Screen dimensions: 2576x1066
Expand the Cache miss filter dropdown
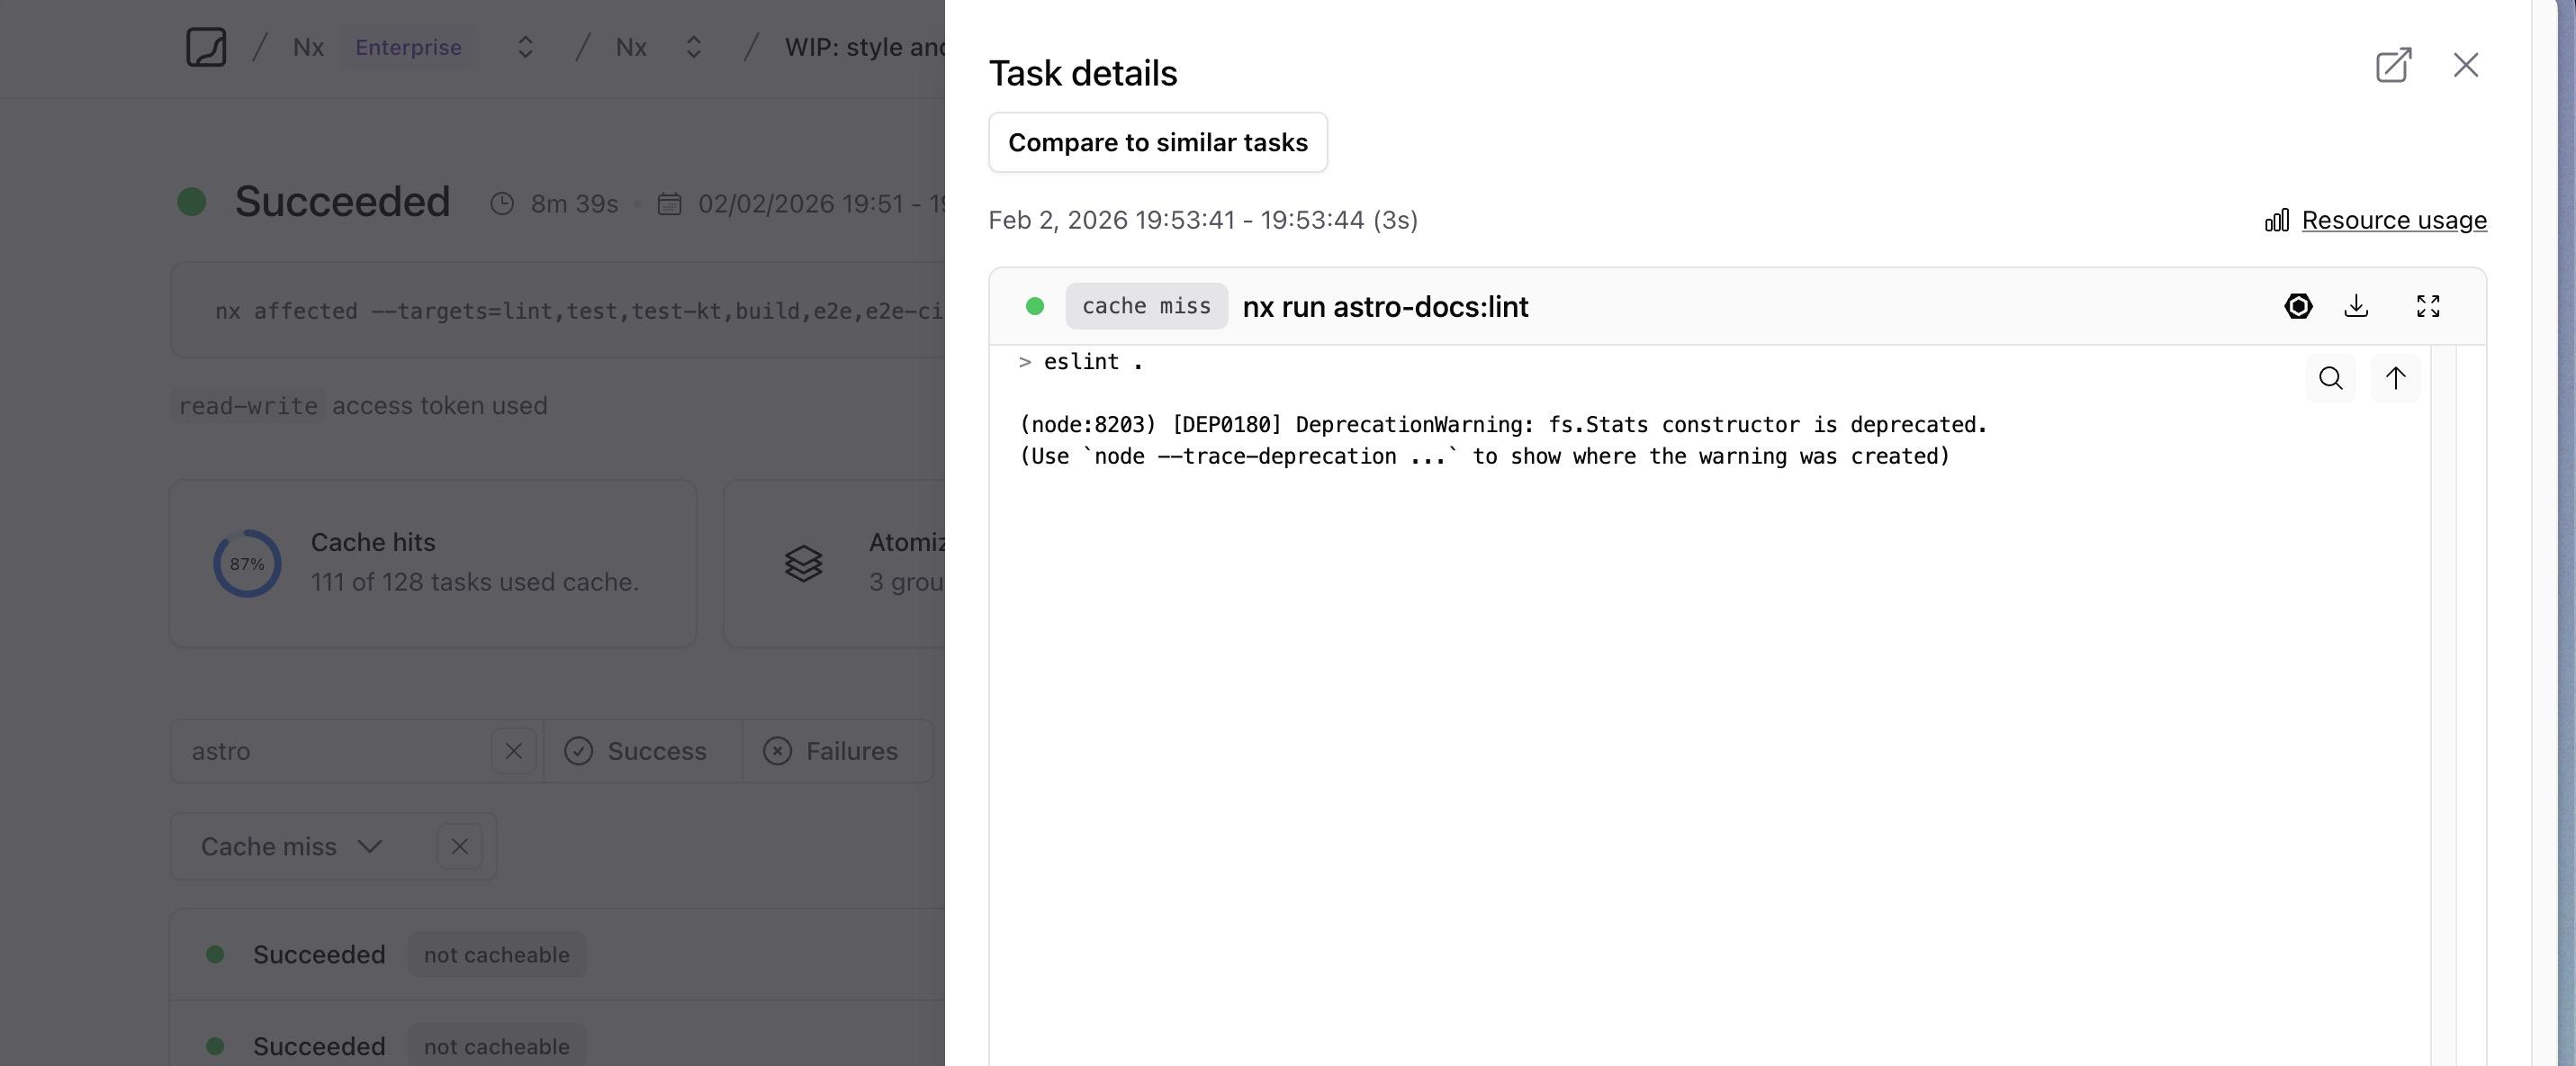tap(369, 846)
